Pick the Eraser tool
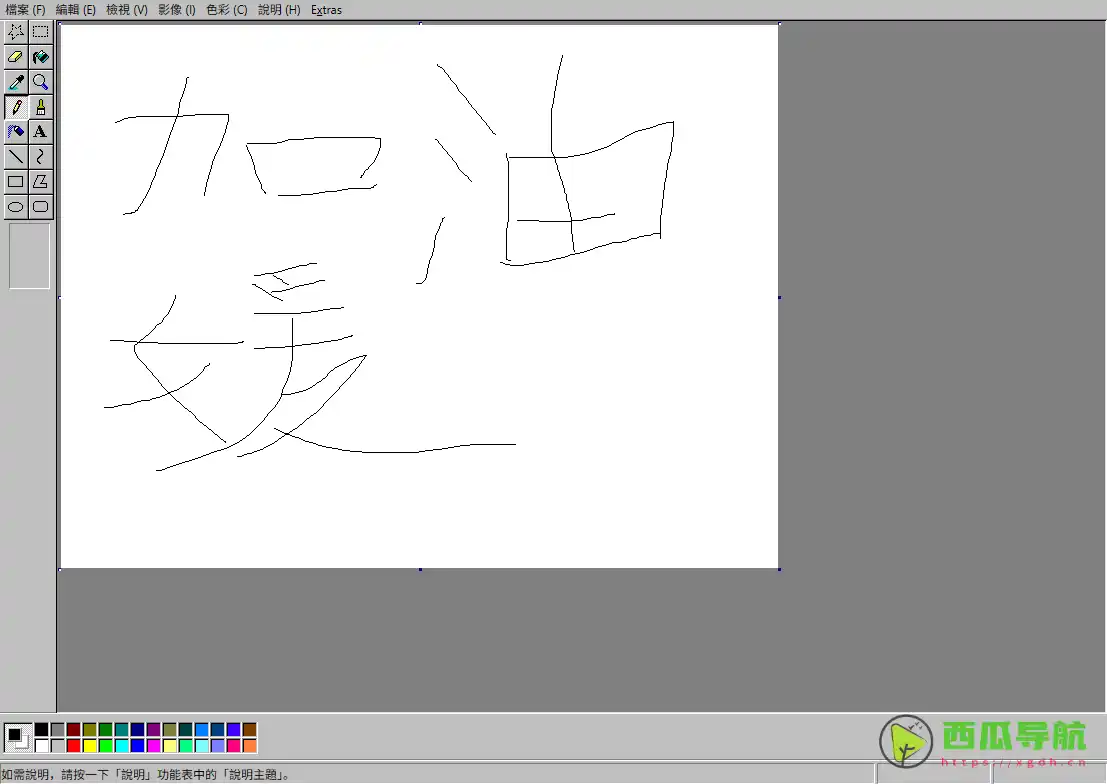1107x784 pixels. point(16,57)
